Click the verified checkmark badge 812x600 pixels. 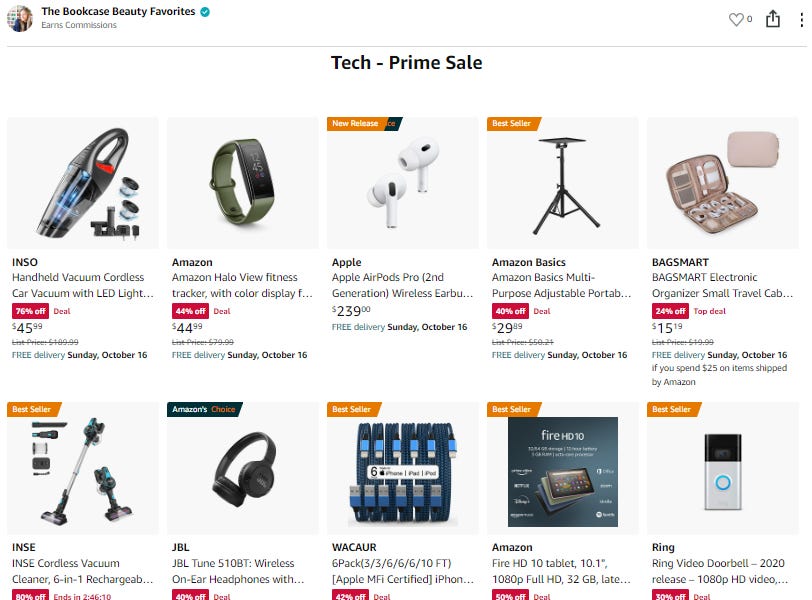pyautogui.click(x=204, y=12)
